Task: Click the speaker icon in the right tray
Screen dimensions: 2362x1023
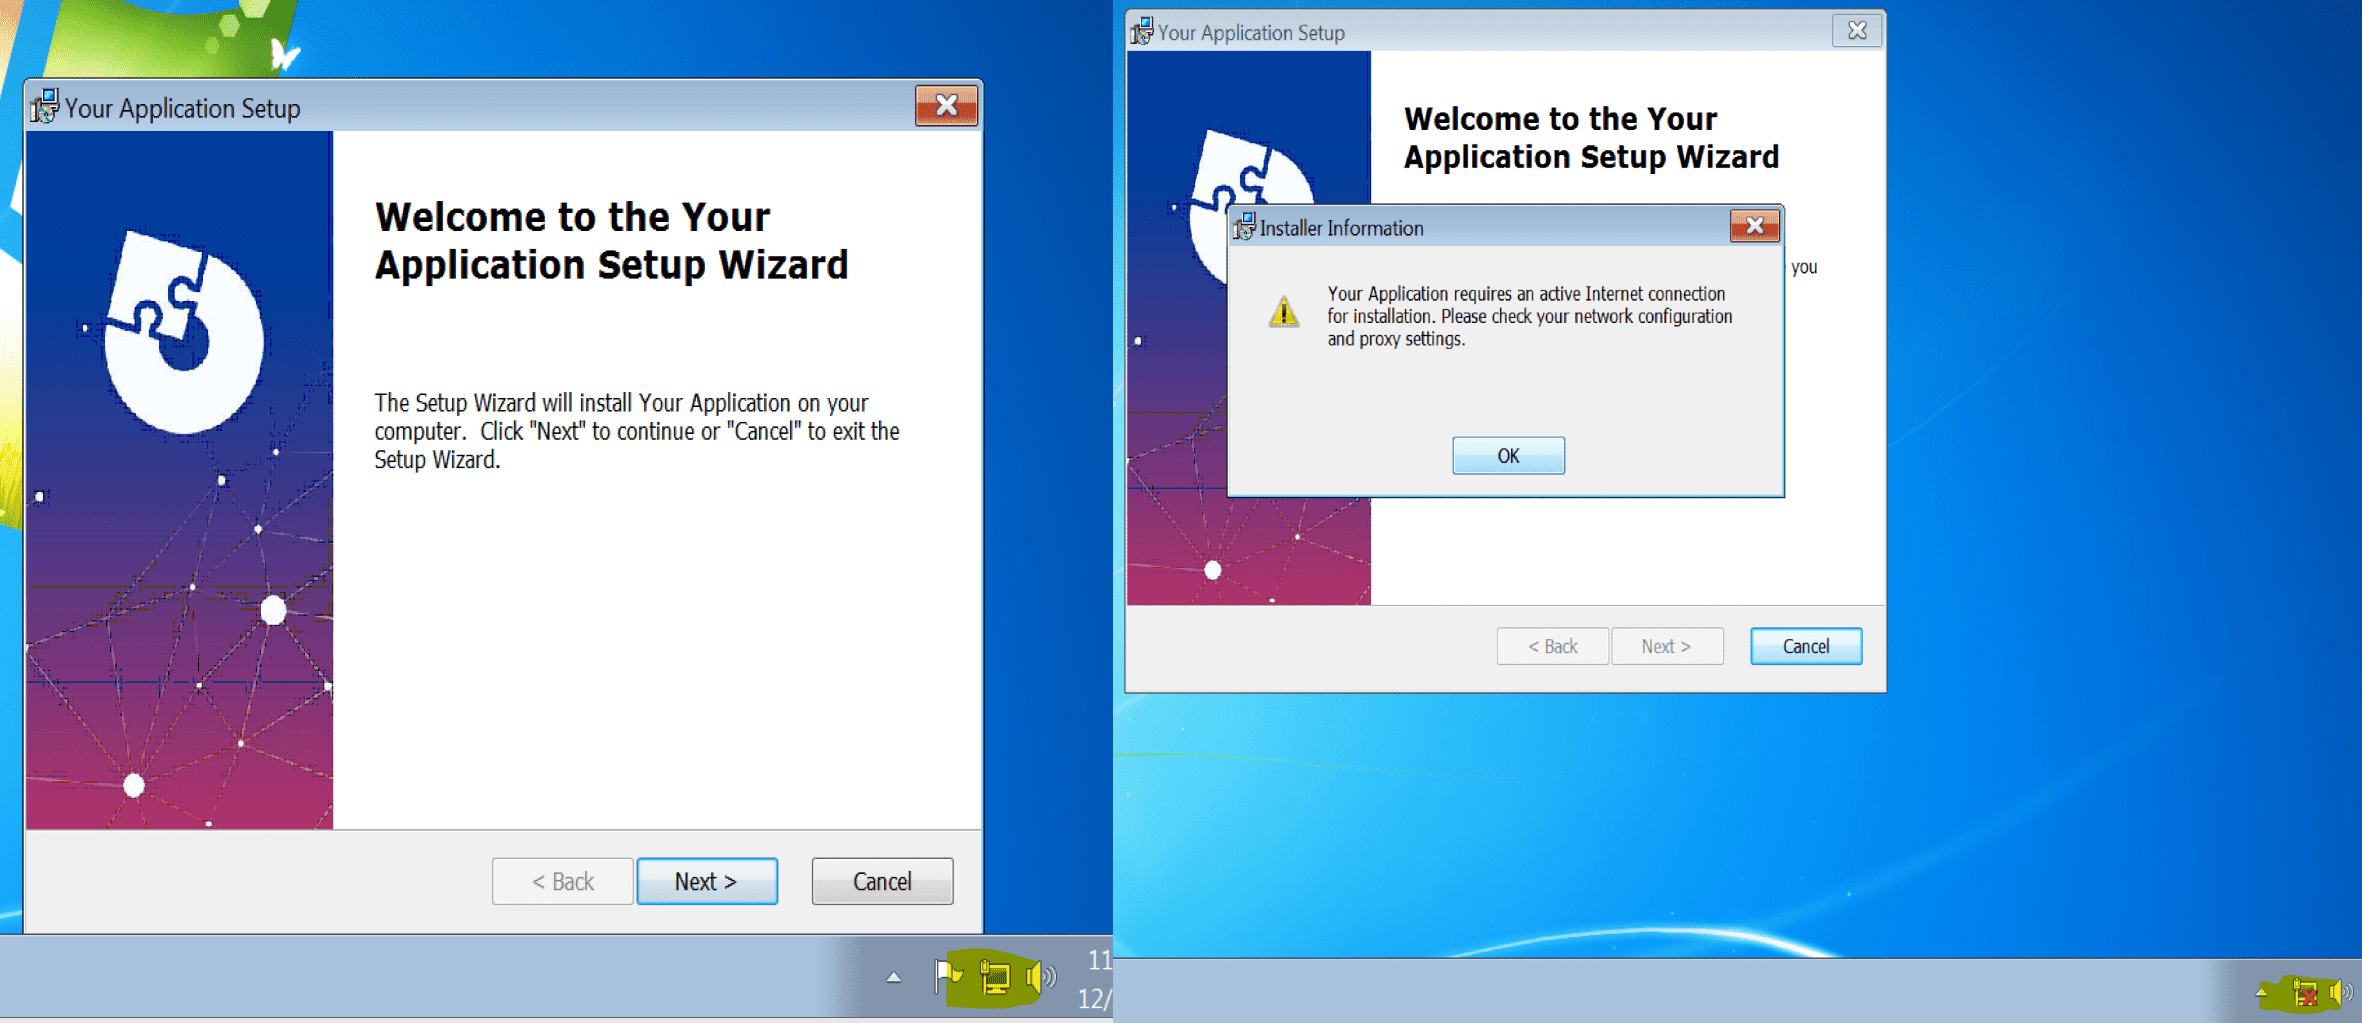Action: [2341, 994]
